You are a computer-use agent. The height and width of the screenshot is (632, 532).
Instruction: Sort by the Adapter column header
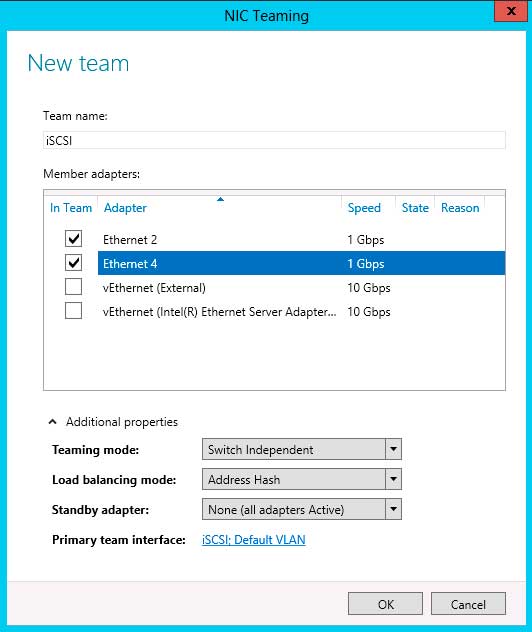coord(125,208)
